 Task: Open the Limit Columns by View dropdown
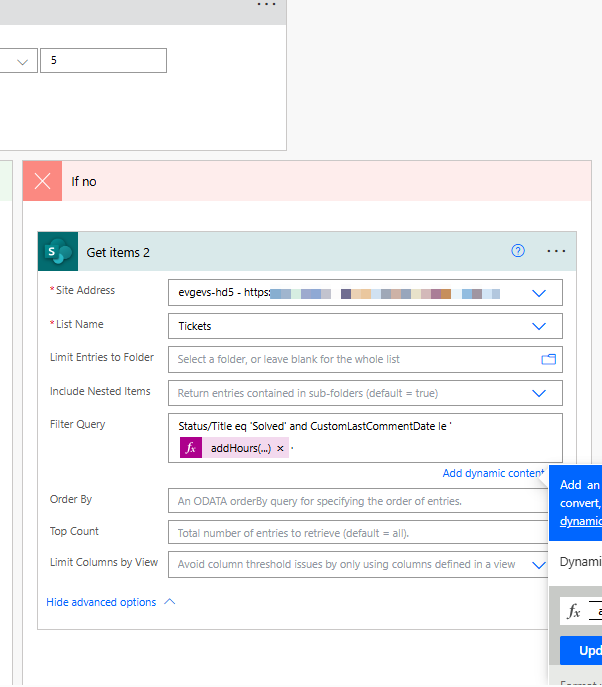click(539, 564)
